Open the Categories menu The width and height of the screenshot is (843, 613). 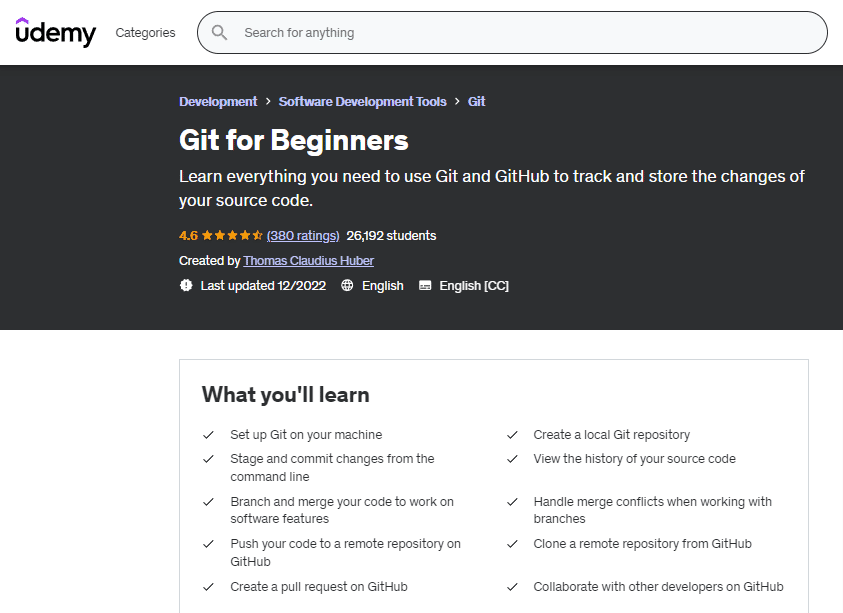pos(145,33)
